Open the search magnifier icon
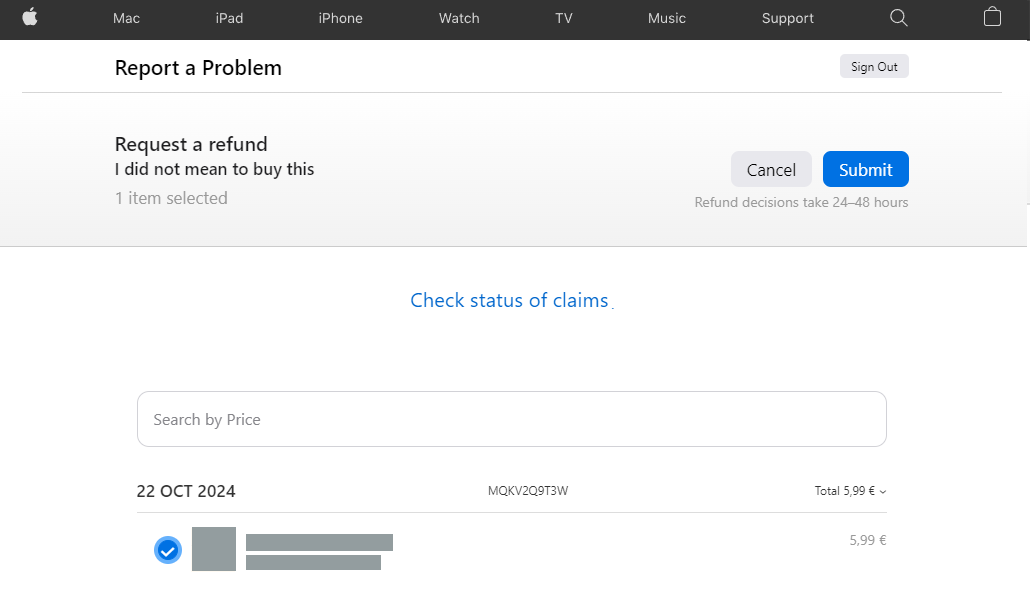The height and width of the screenshot is (591, 1030). 899,18
